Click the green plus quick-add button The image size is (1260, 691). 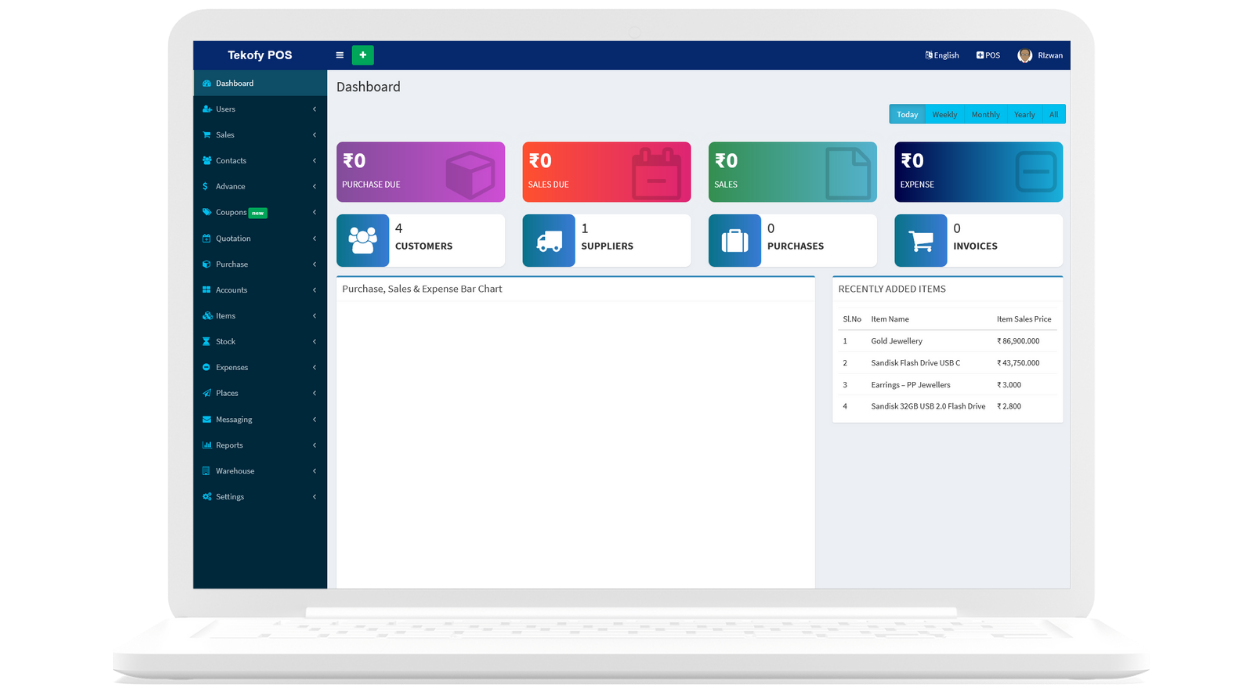[x=362, y=55]
